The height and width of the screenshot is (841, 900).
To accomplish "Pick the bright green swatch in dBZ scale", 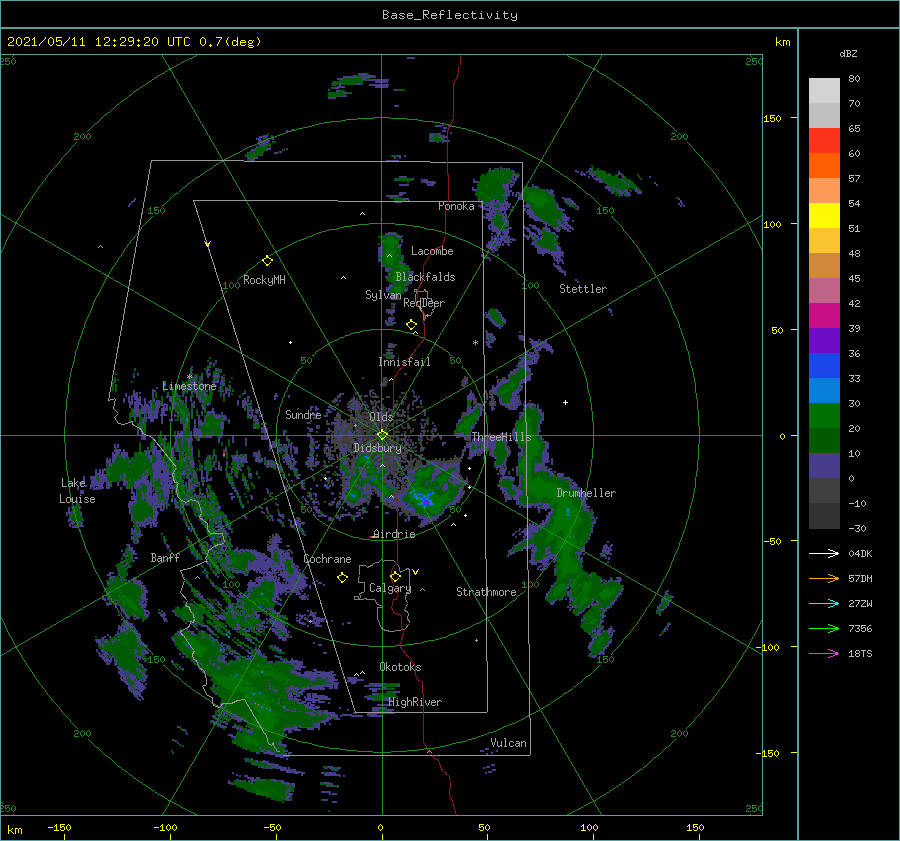I will [824, 415].
